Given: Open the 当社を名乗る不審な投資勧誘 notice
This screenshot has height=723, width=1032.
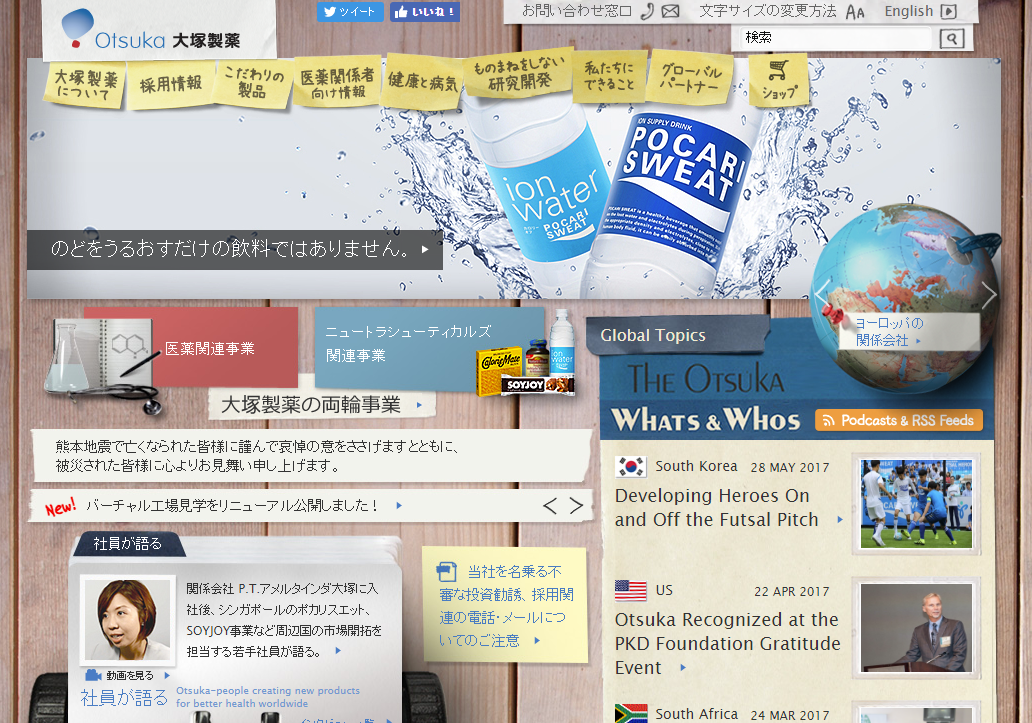Looking at the screenshot, I should point(505,605).
